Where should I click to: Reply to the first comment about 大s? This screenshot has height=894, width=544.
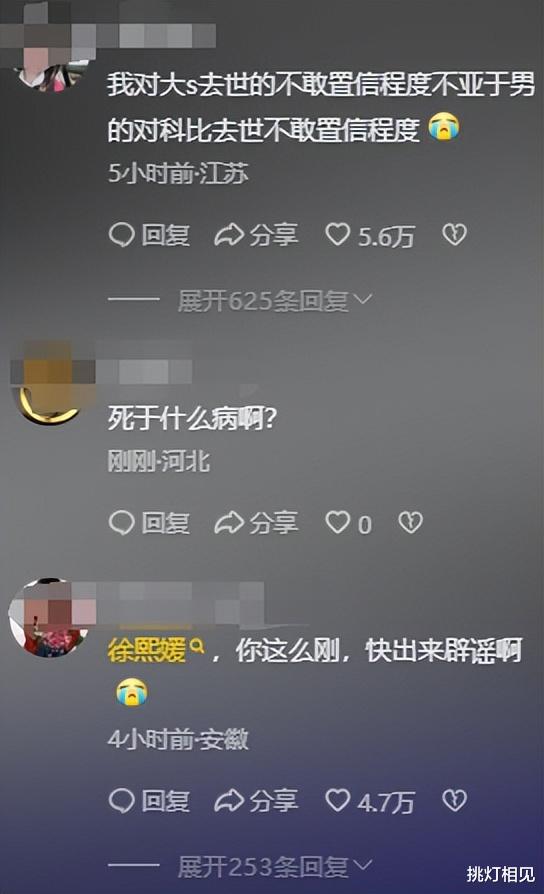point(149,235)
